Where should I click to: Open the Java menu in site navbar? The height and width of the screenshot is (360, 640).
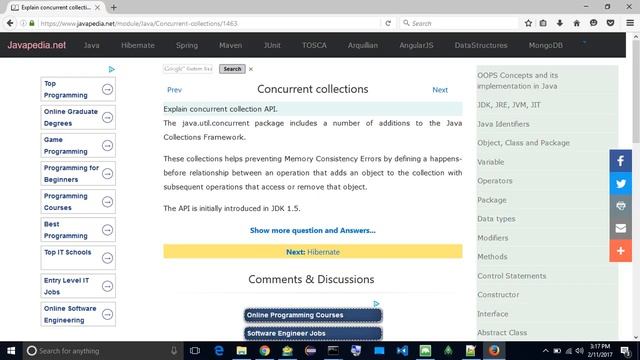(91, 45)
